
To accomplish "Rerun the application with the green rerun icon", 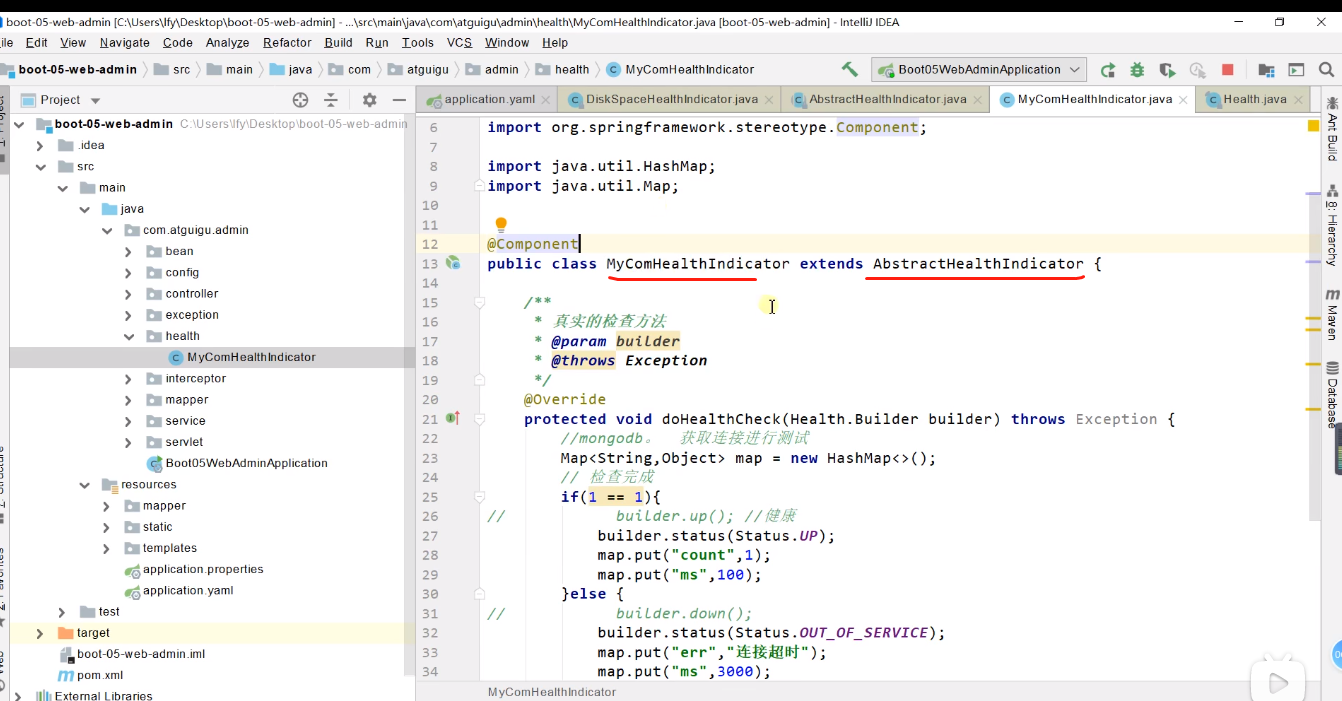I will tap(1108, 70).
